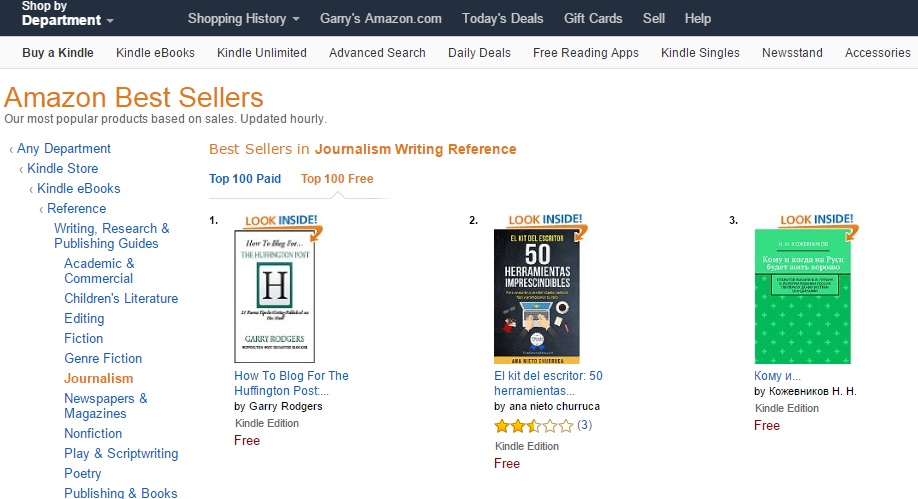Expand the Shopping History menu

pyautogui.click(x=243, y=19)
